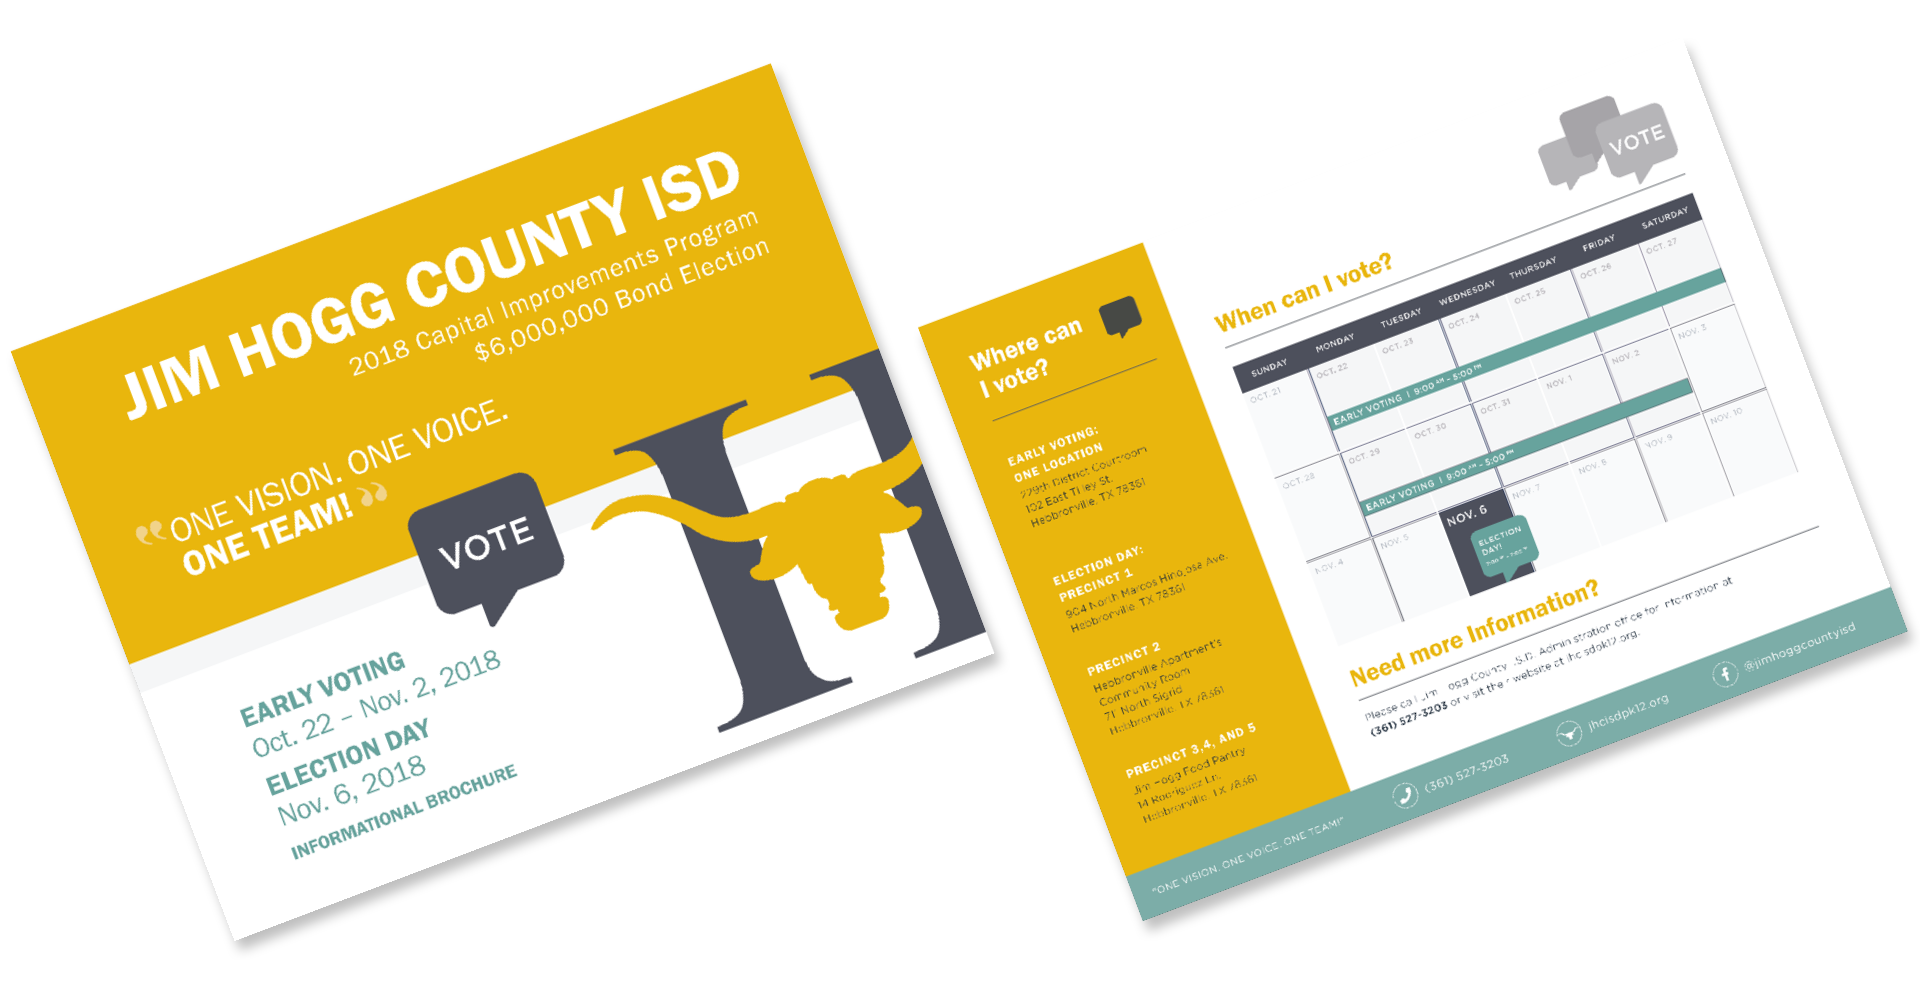The image size is (1920, 990).
Task: Select the 'JIM HOGG COUNTY ISD' cover title
Action: pos(431,284)
